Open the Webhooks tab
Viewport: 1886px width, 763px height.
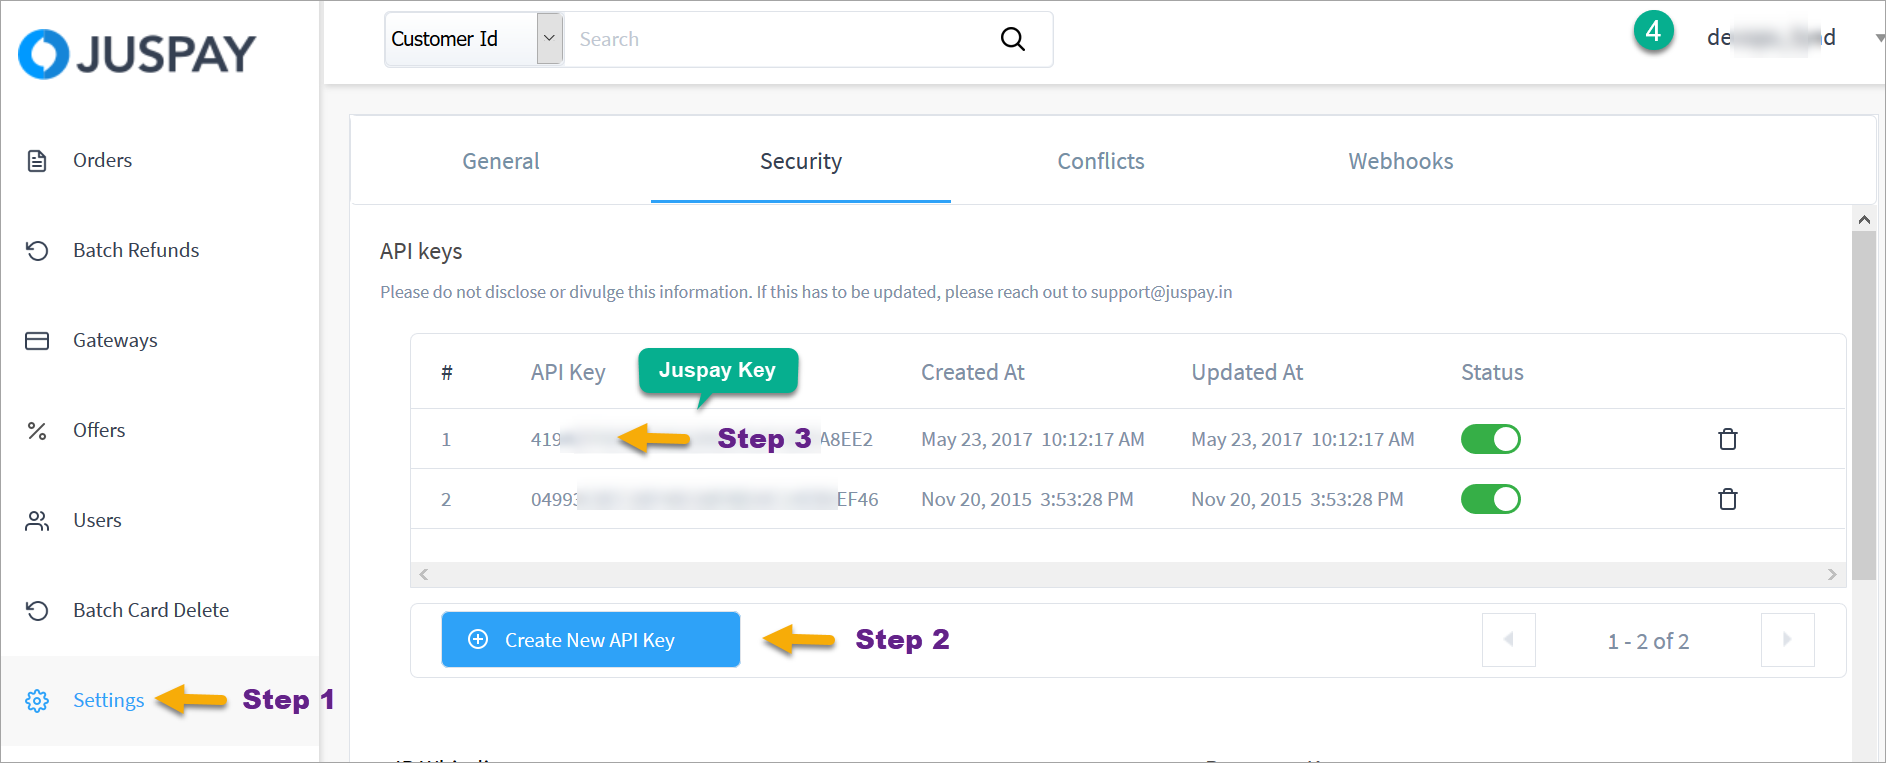1401,161
